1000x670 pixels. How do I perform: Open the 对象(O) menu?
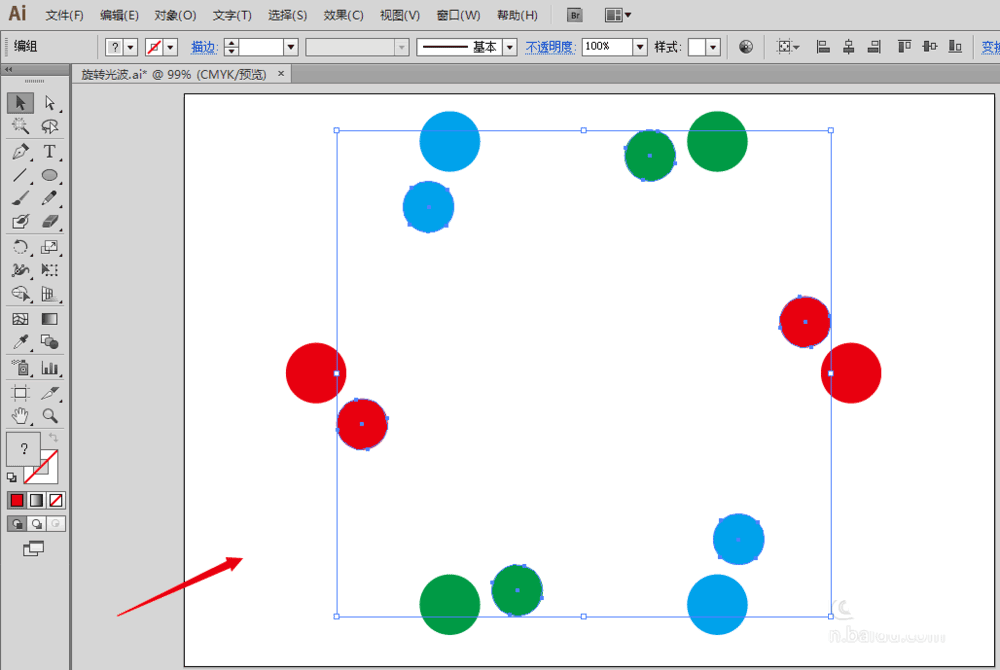(x=175, y=15)
